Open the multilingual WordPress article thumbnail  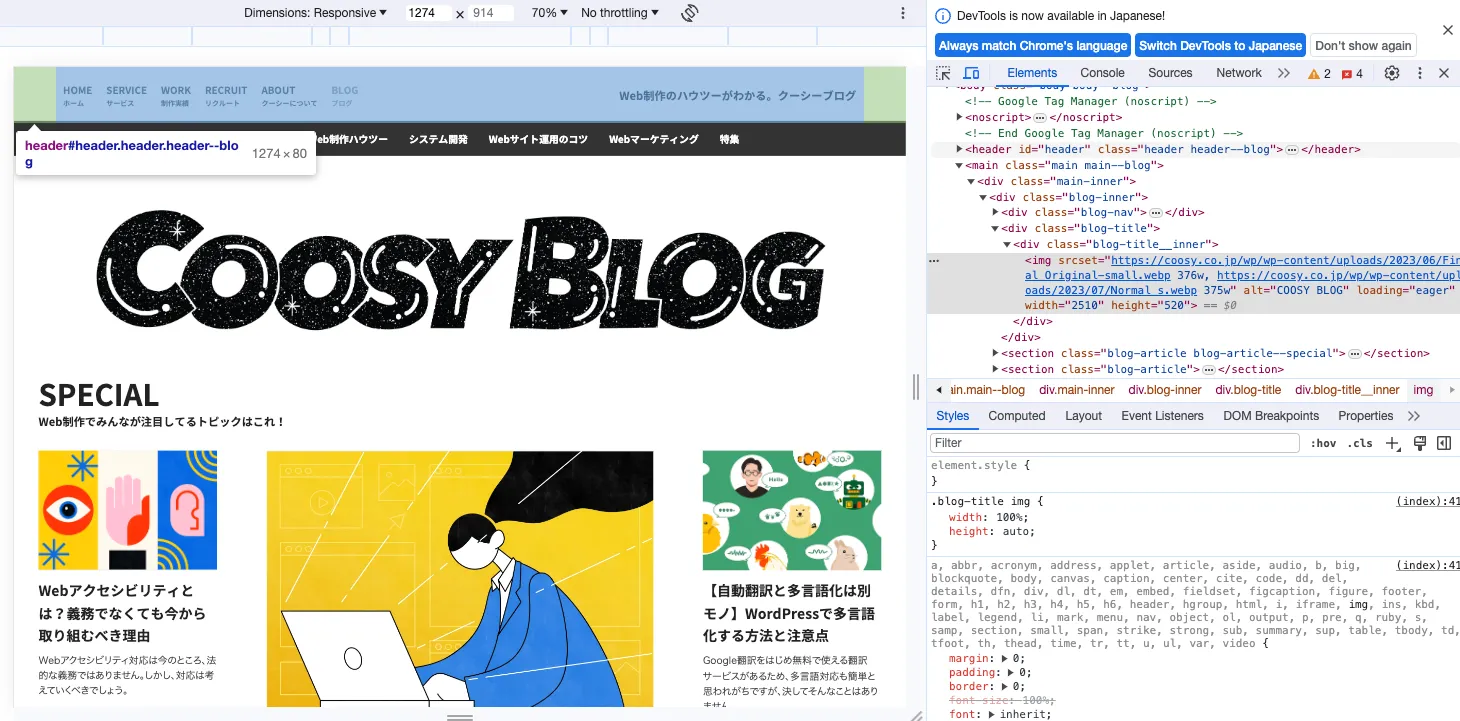[x=792, y=510]
